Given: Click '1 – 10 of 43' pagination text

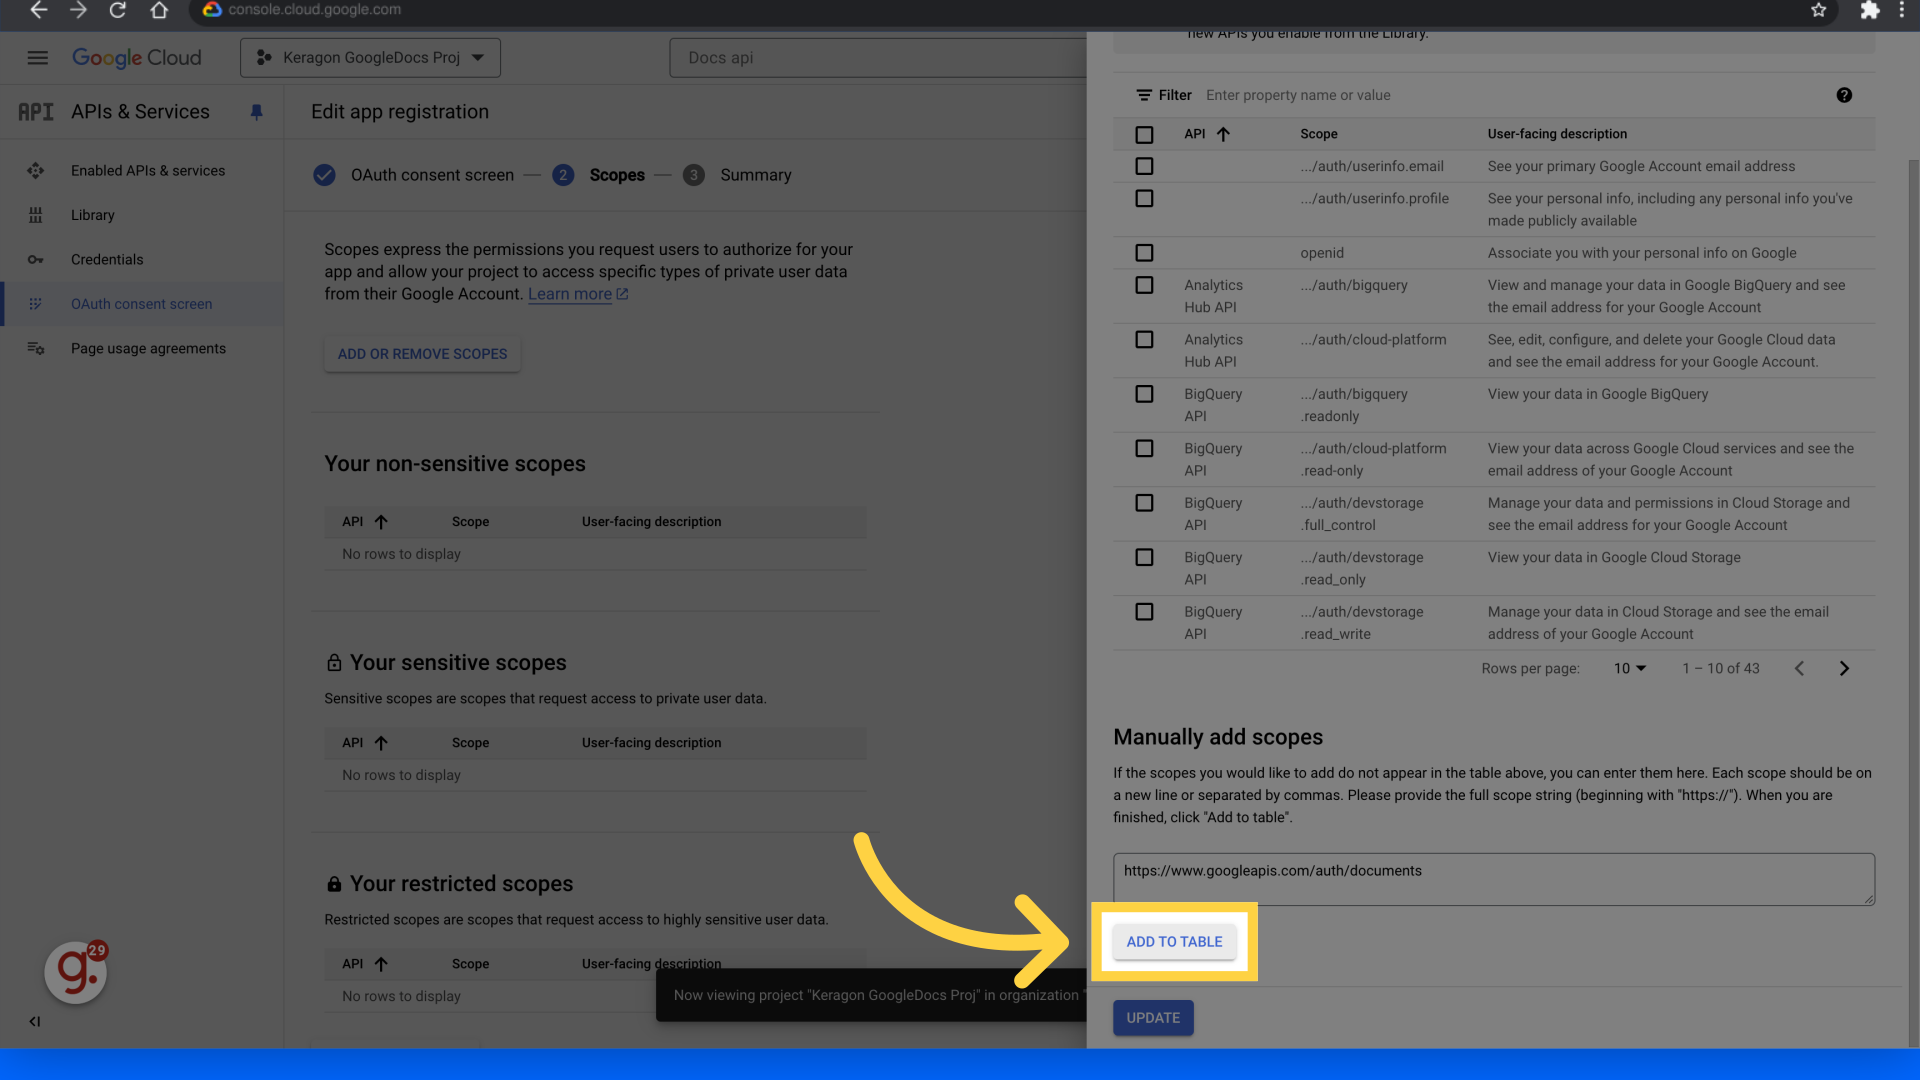Looking at the screenshot, I should click(1720, 668).
